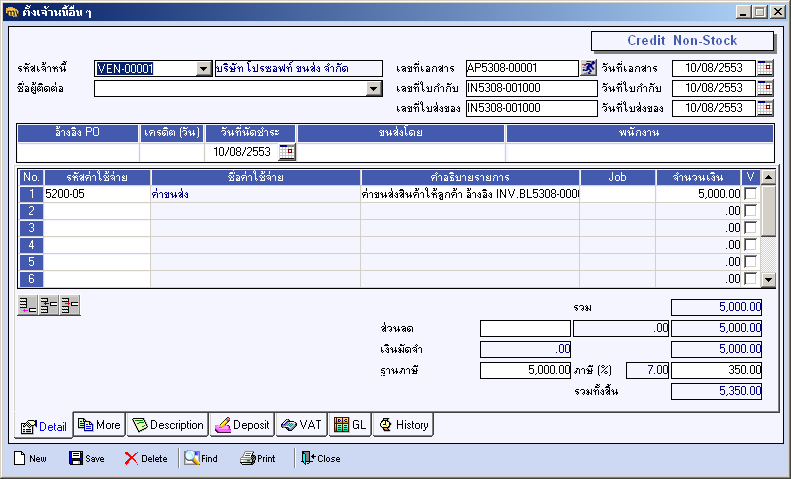This screenshot has width=791, height=479.
Task: Click the ฐานภาษี tax base field
Action: (x=525, y=370)
